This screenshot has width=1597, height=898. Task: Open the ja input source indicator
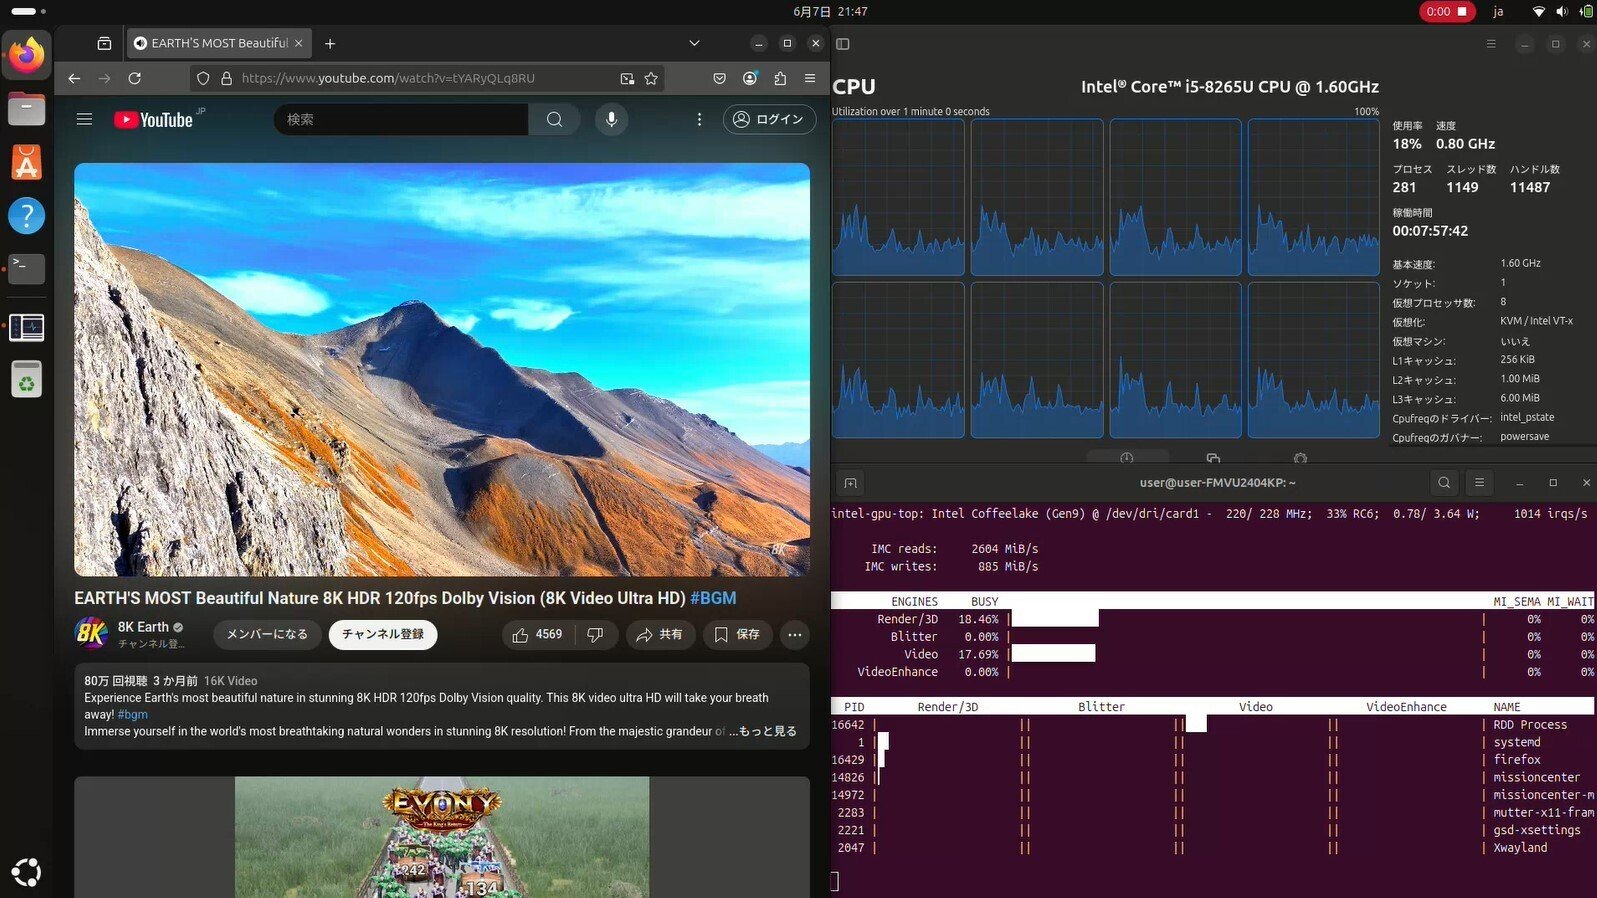click(x=1498, y=11)
